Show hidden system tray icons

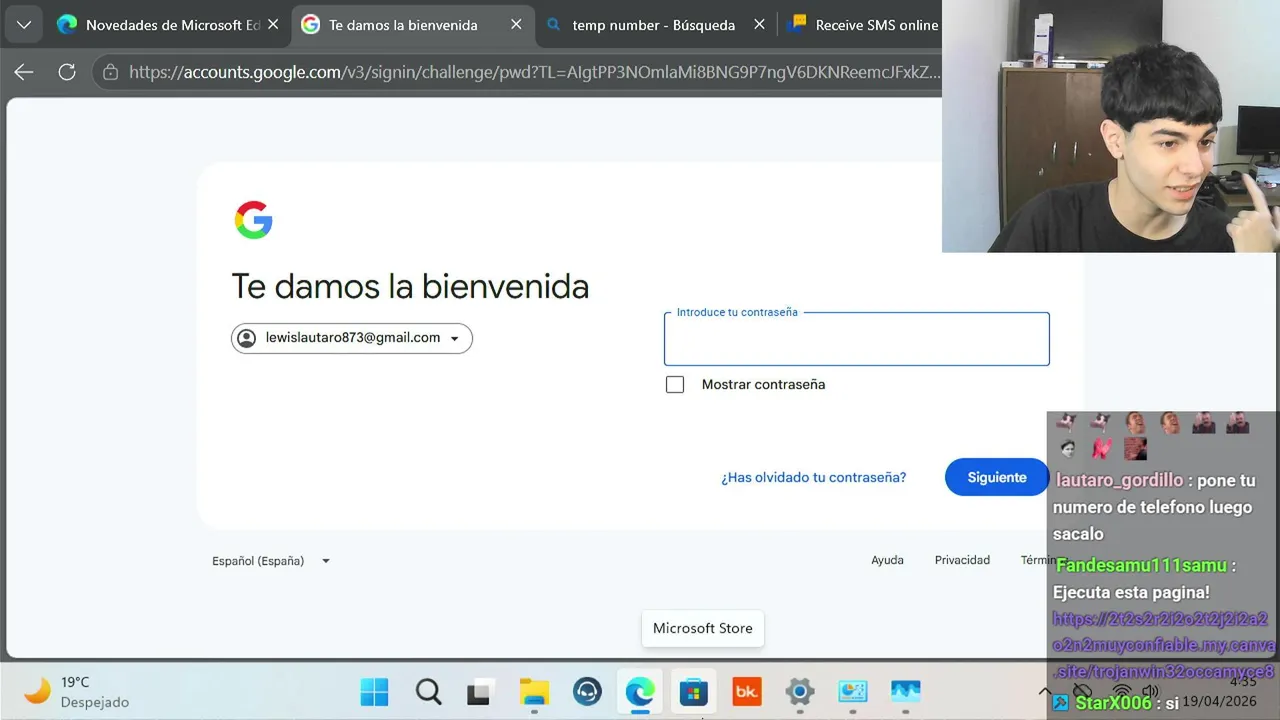pyautogui.click(x=1045, y=691)
